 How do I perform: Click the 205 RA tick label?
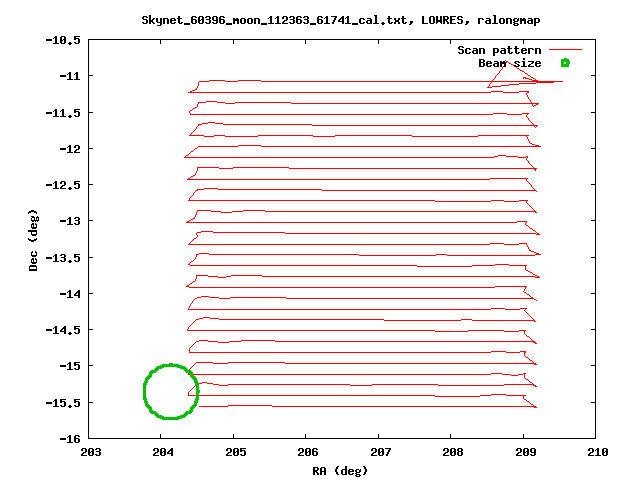(236, 452)
